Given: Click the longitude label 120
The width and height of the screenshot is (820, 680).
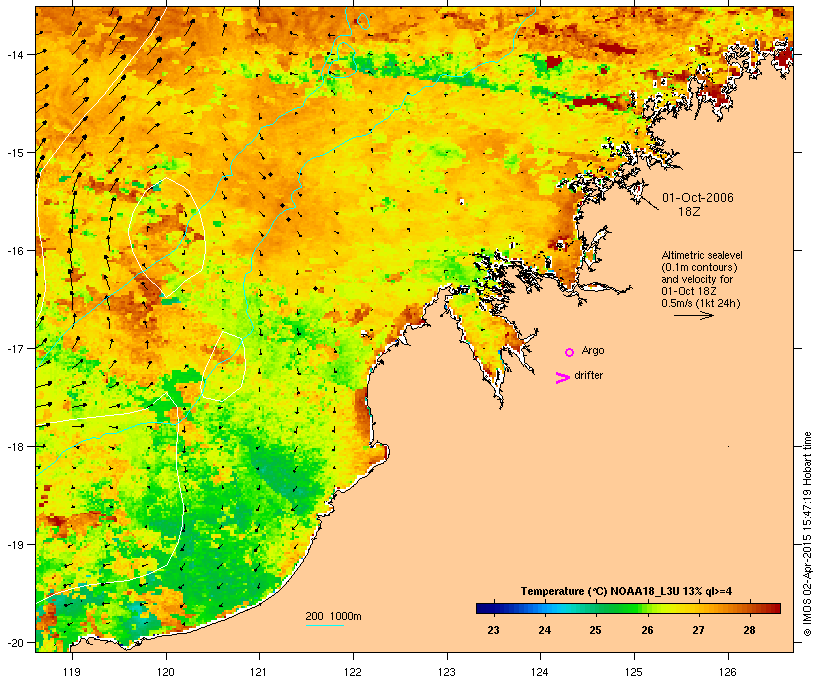Looking at the screenshot, I should 166,672.
